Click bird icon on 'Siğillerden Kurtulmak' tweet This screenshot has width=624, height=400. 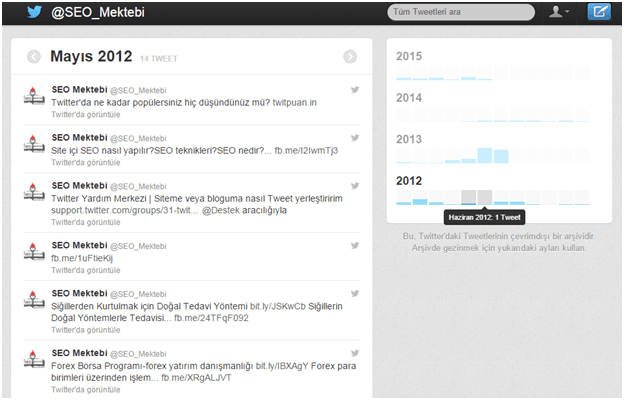(x=355, y=294)
